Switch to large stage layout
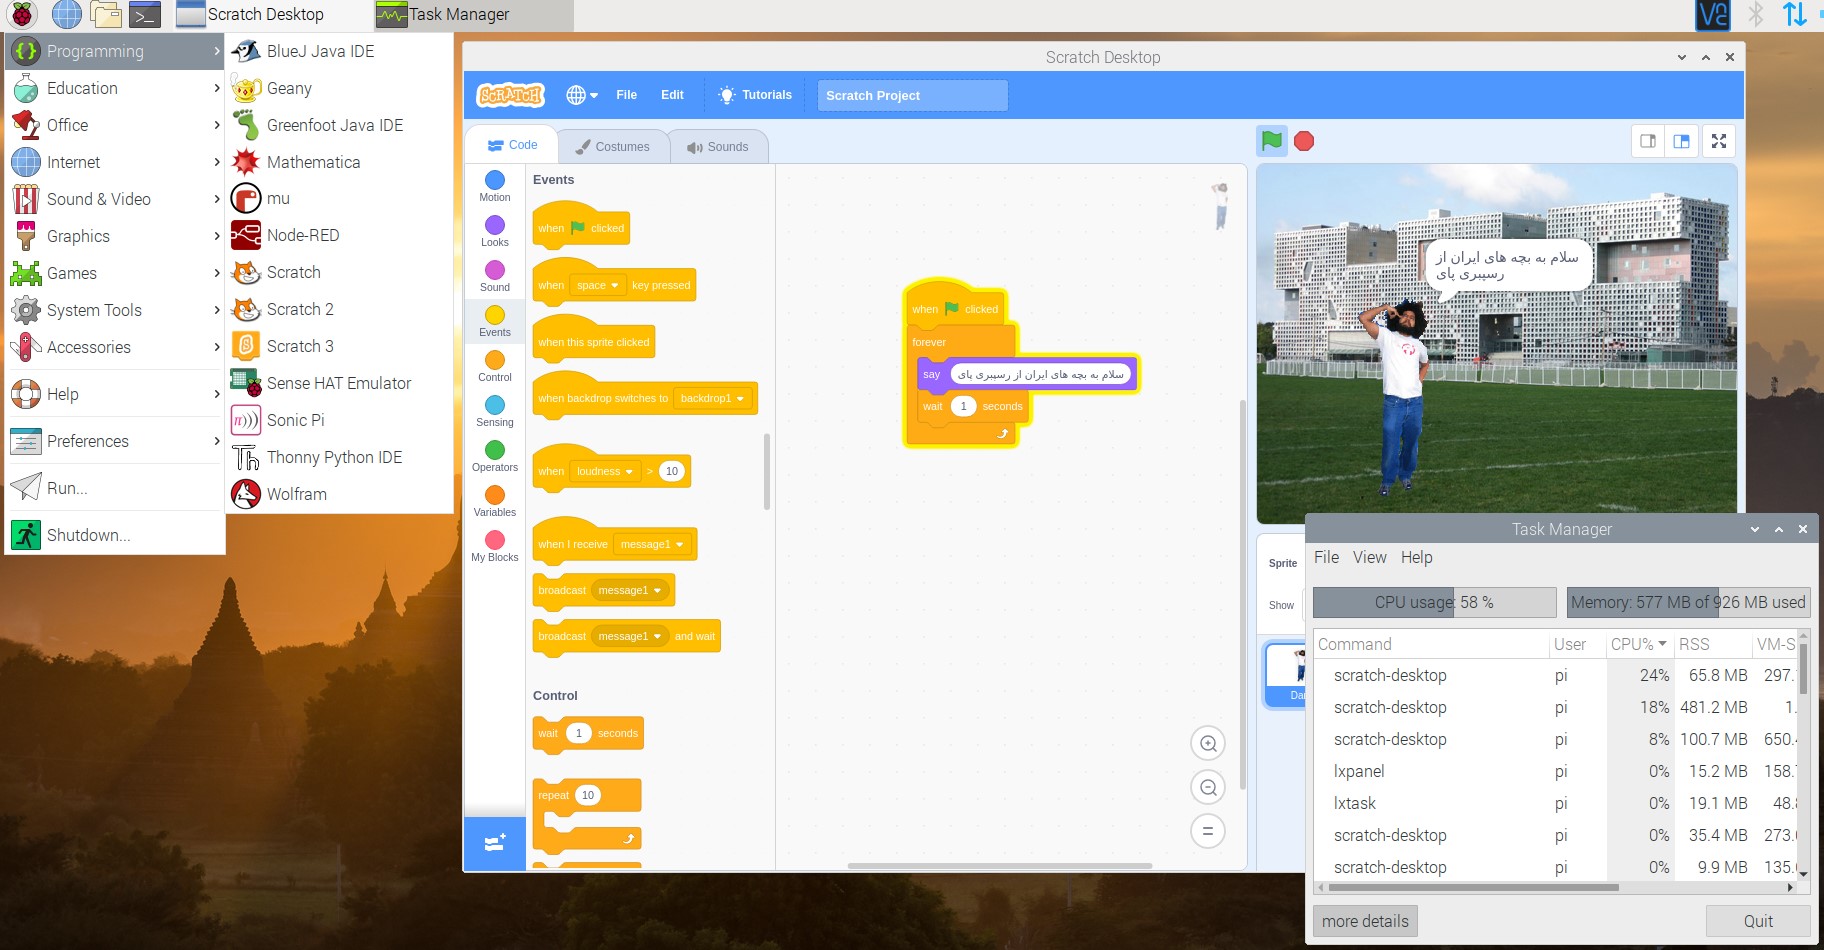 1682,141
